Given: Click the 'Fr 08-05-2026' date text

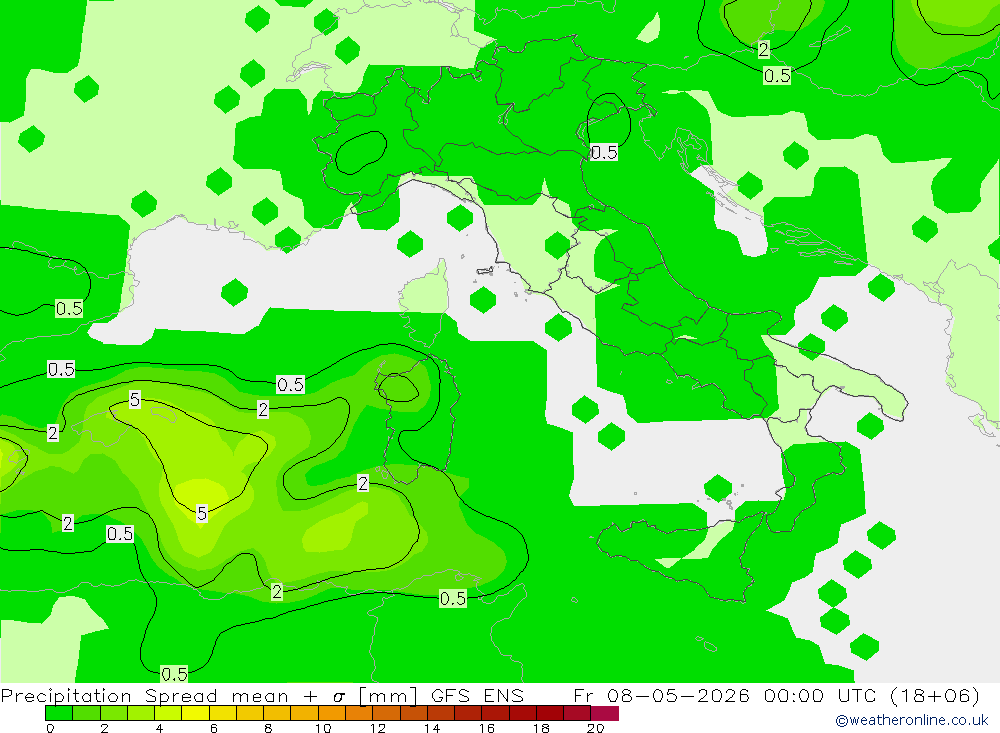Looking at the screenshot, I should click(x=662, y=695).
